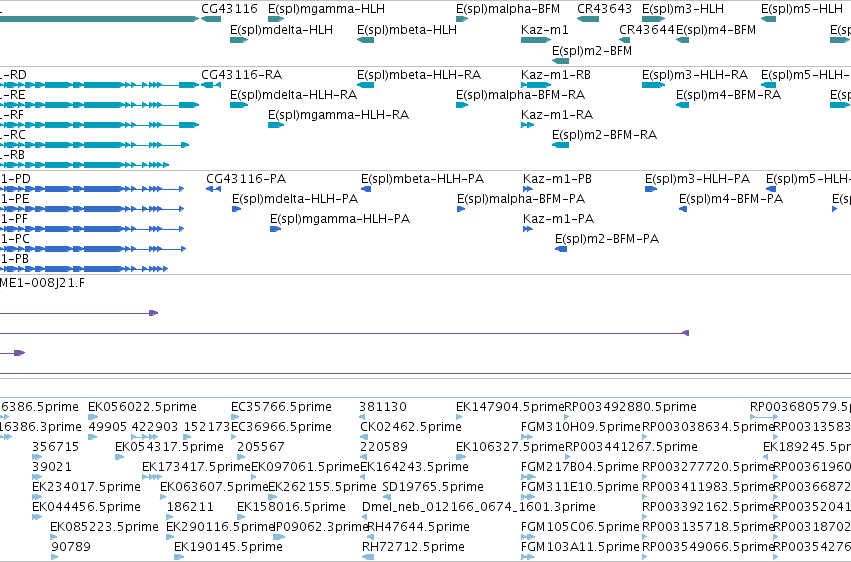Viewport: 851px width, 562px height.
Task: Click the E(spl)m2-BFM-RA transcript
Action: click(561, 145)
